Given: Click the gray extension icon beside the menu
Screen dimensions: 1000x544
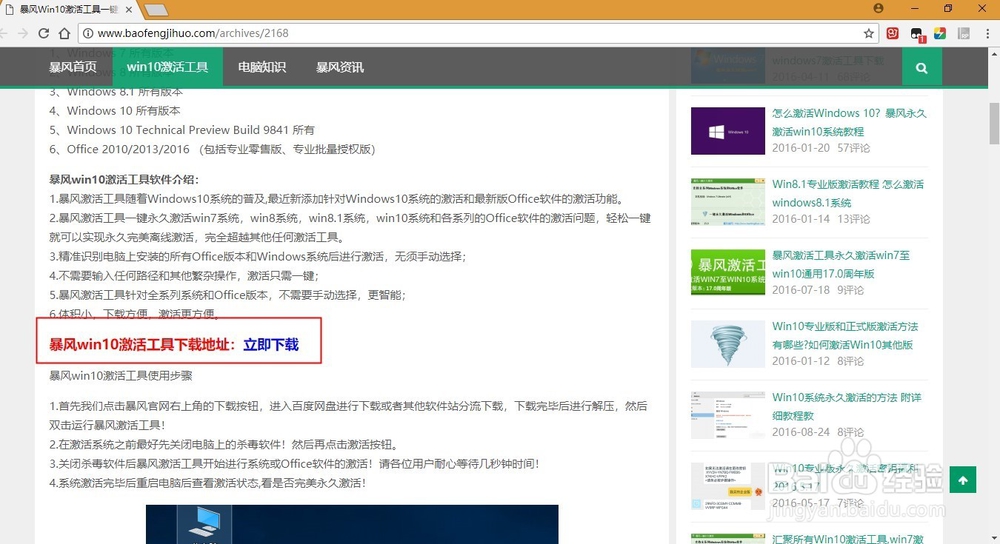Looking at the screenshot, I should [x=964, y=33].
